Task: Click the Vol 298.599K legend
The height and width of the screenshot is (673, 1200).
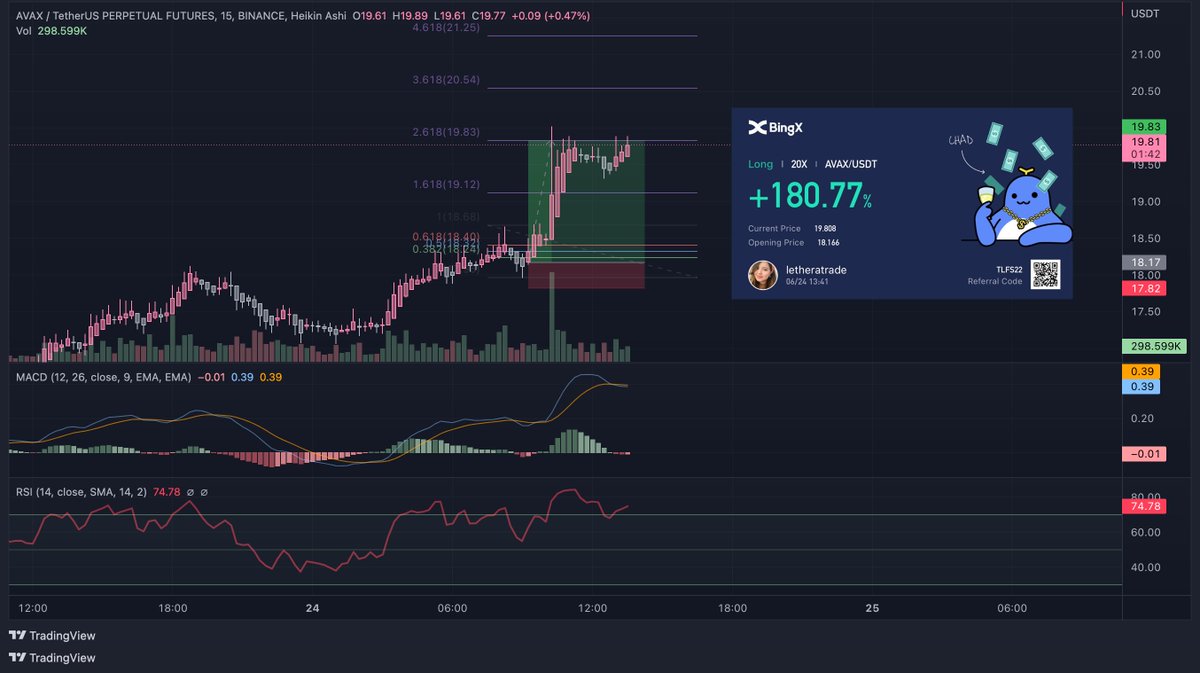Action: (x=51, y=31)
